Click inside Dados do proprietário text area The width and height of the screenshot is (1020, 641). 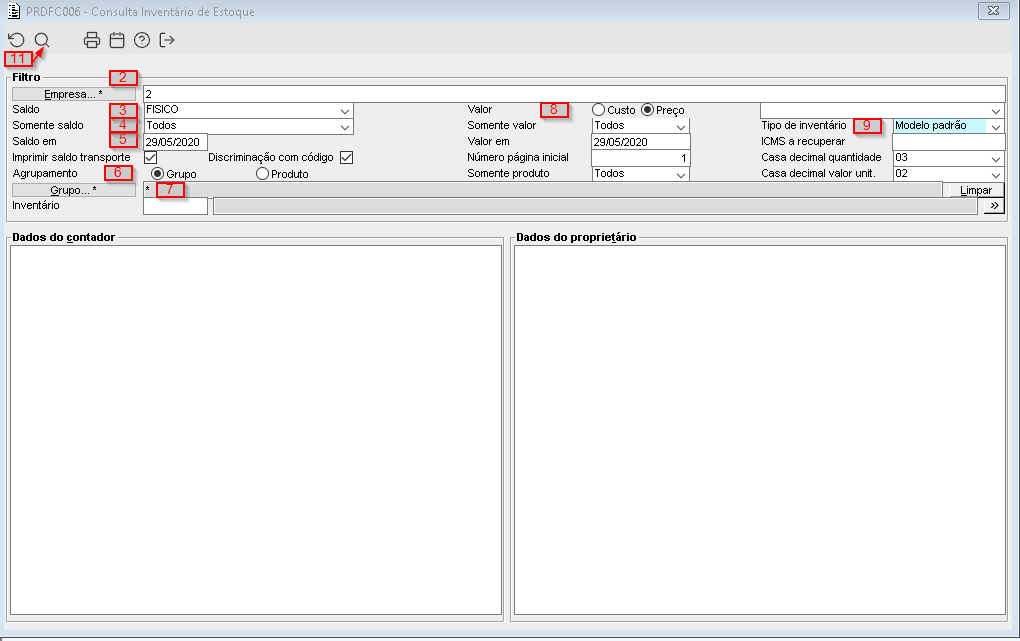click(x=760, y=430)
